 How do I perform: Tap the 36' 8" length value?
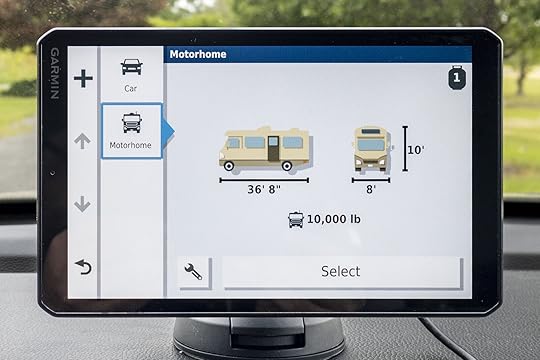tap(264, 189)
